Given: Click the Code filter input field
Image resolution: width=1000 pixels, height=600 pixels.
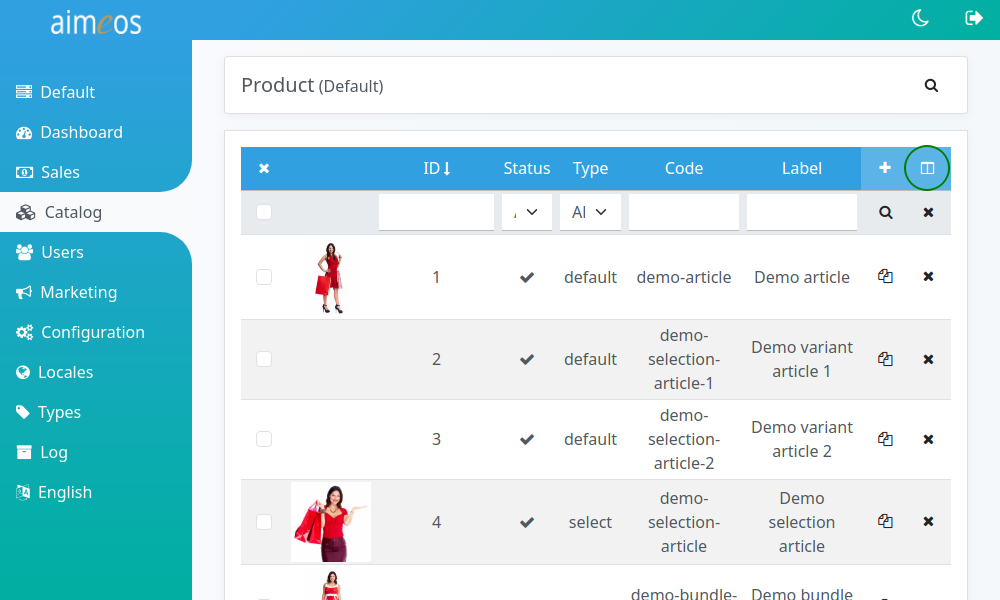Looking at the screenshot, I should [684, 212].
